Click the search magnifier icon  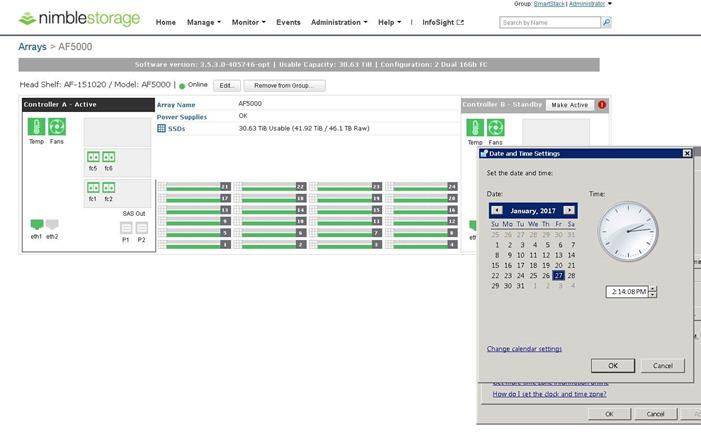[x=606, y=22]
